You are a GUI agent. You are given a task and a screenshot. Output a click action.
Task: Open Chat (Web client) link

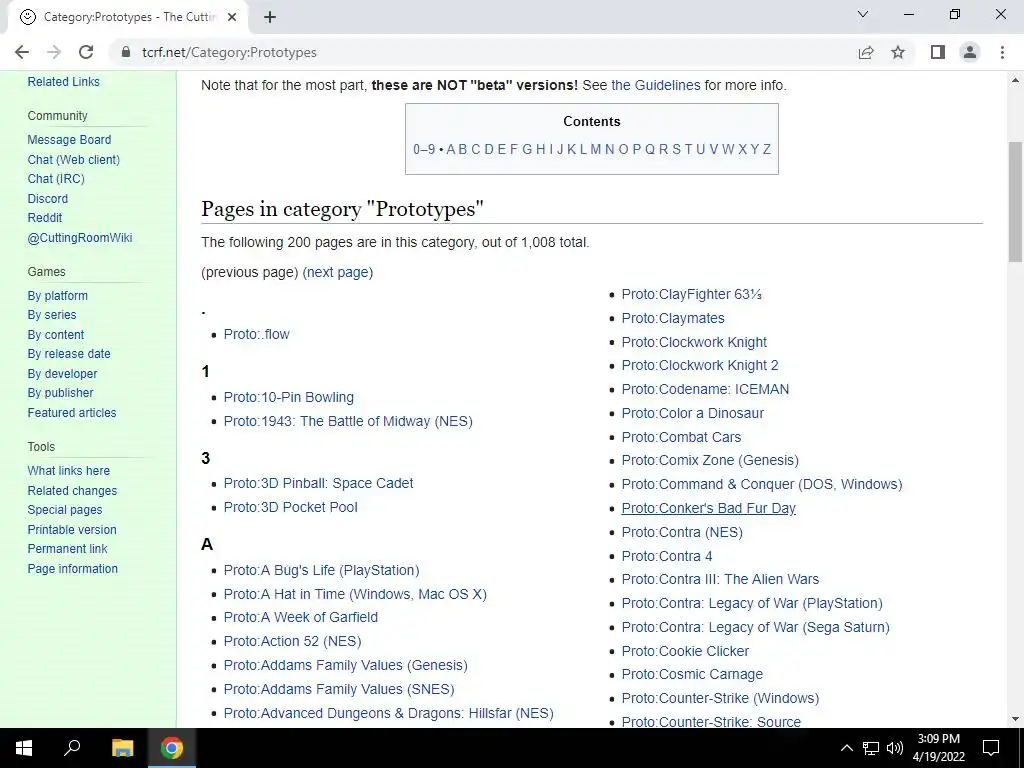click(x=74, y=159)
